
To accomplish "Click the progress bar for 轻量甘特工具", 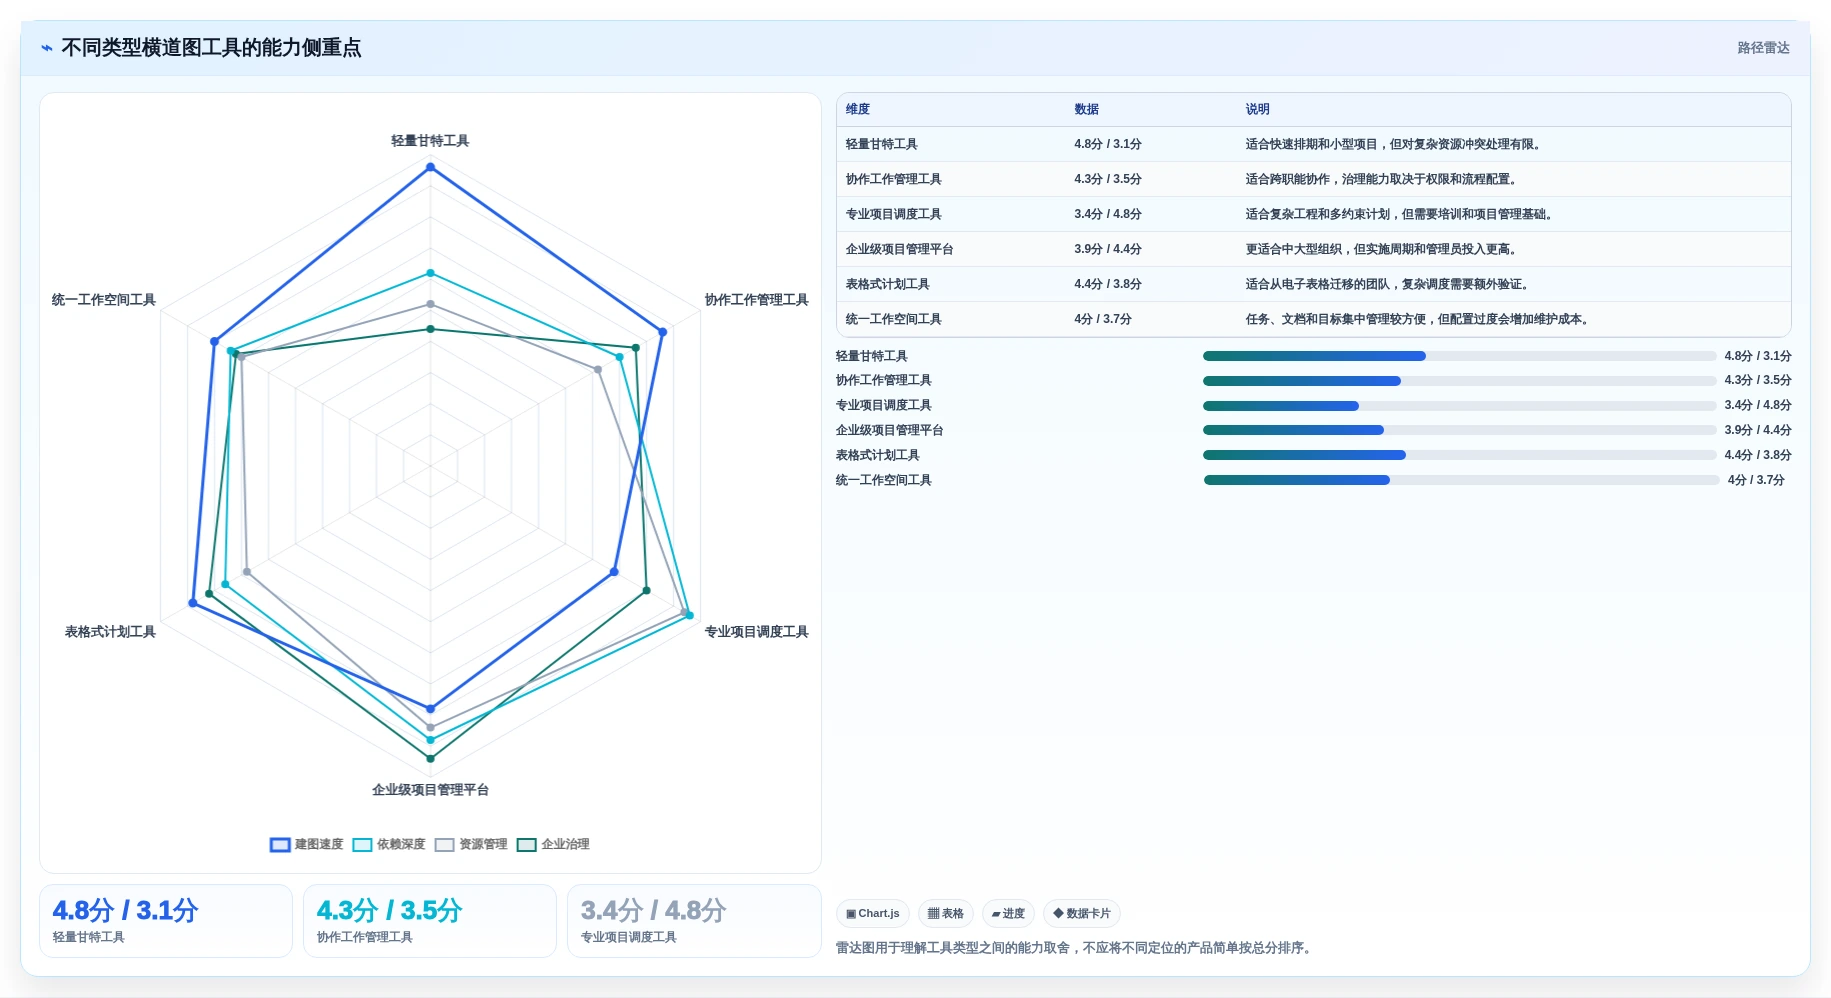I will pyautogui.click(x=1459, y=356).
